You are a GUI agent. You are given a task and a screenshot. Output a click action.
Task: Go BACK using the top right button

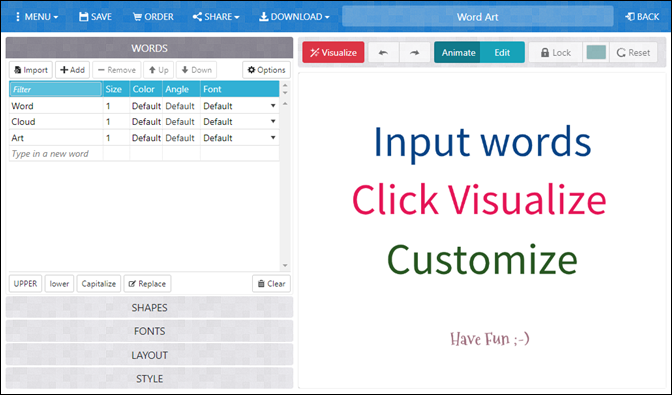[642, 17]
